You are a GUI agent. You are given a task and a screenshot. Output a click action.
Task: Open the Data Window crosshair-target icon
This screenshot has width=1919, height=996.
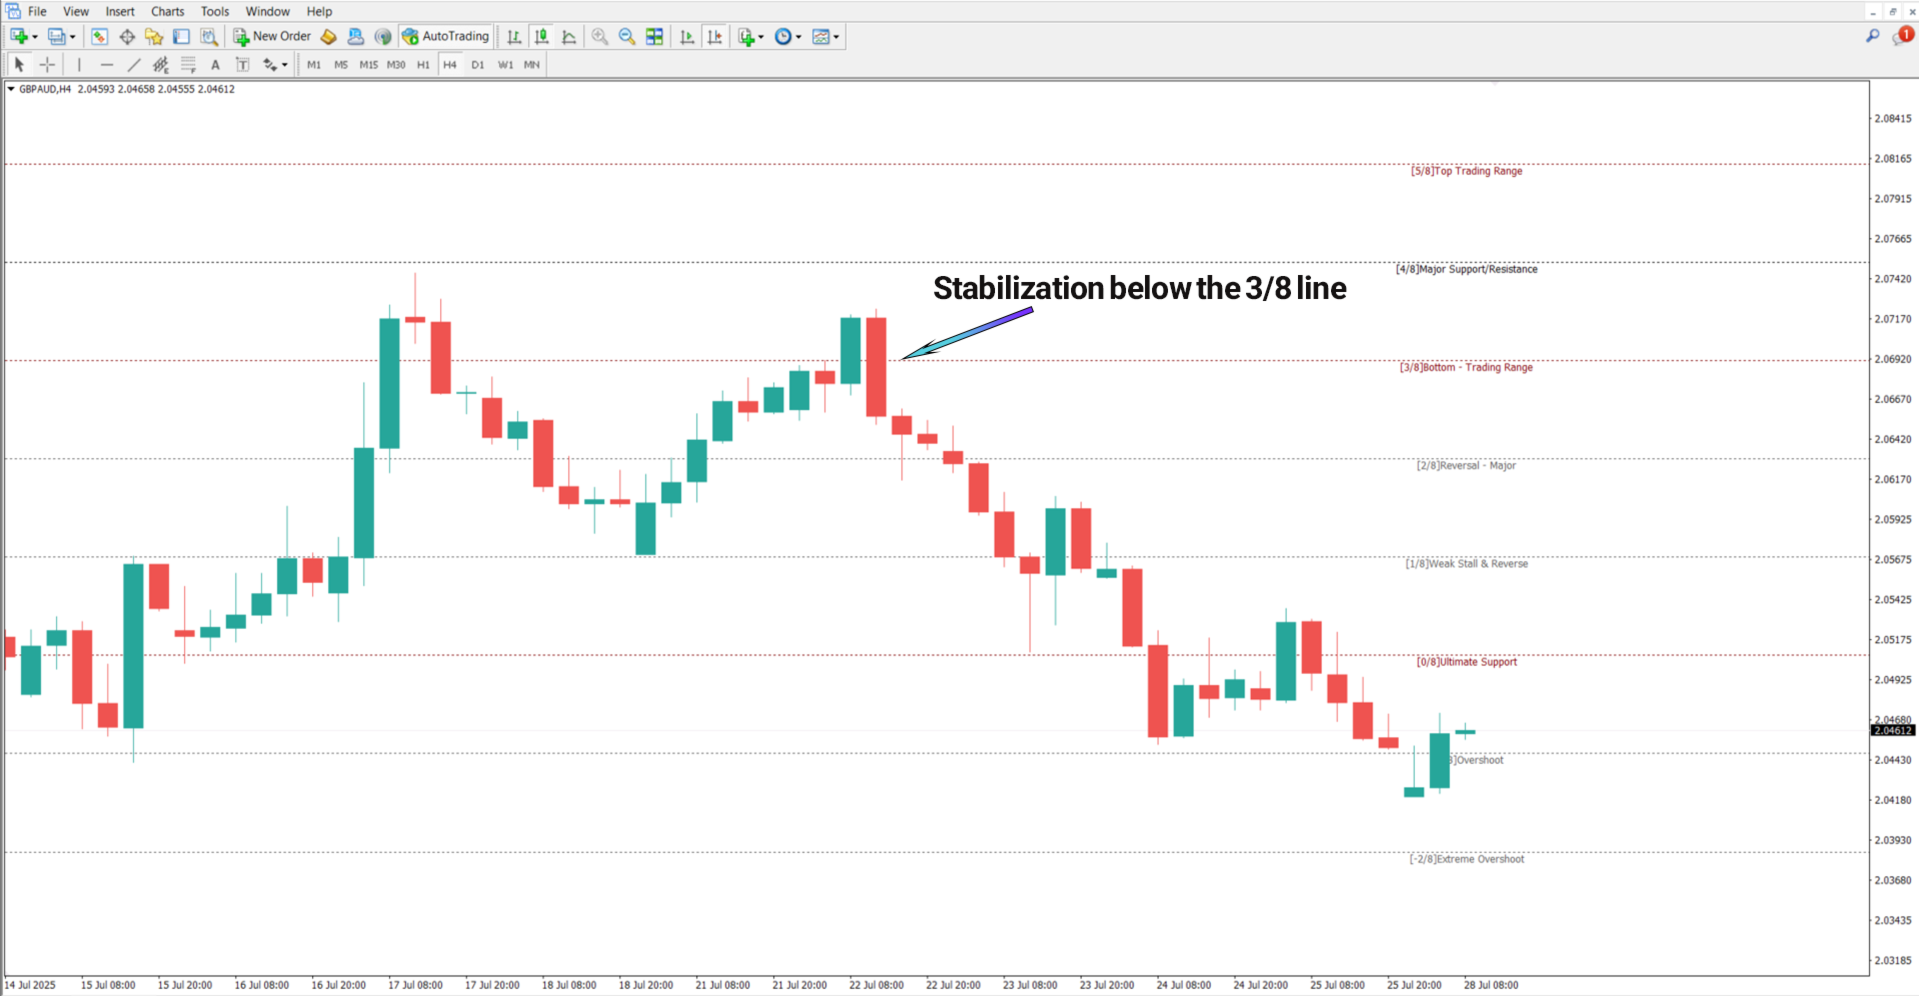coord(127,36)
